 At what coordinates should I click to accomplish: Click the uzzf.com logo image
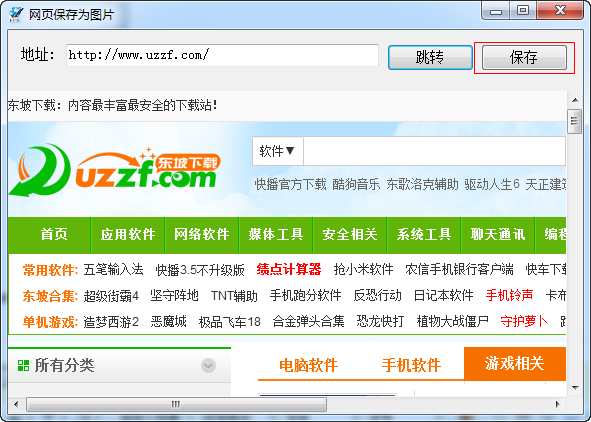tap(115, 171)
